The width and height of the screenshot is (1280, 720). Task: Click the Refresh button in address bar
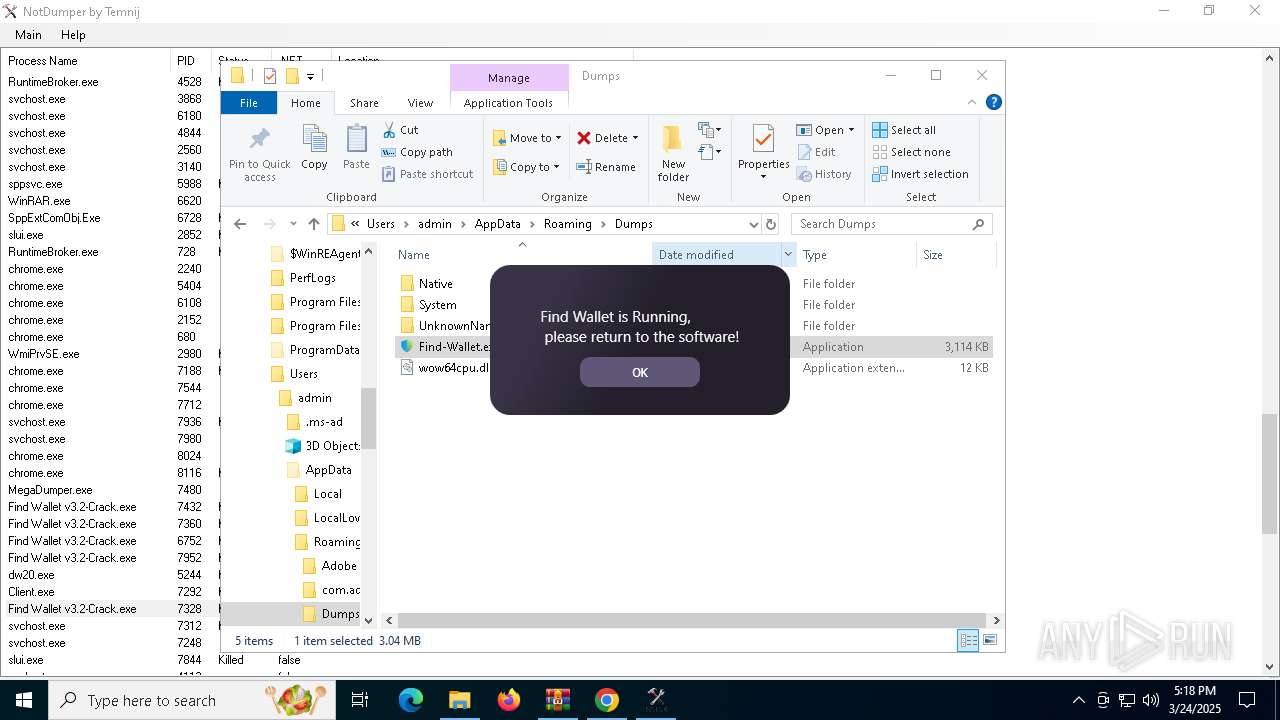[x=771, y=224]
